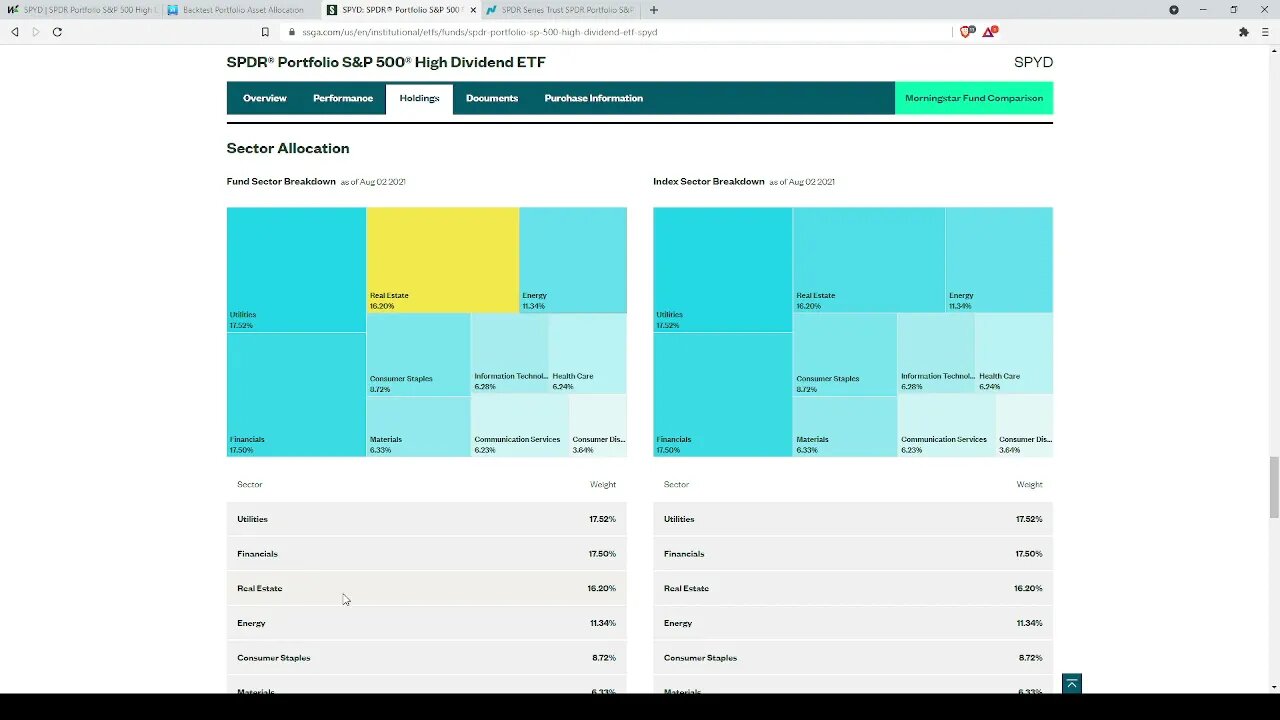This screenshot has height=720, width=1280.
Task: Open the Documents section tab
Action: point(492,98)
